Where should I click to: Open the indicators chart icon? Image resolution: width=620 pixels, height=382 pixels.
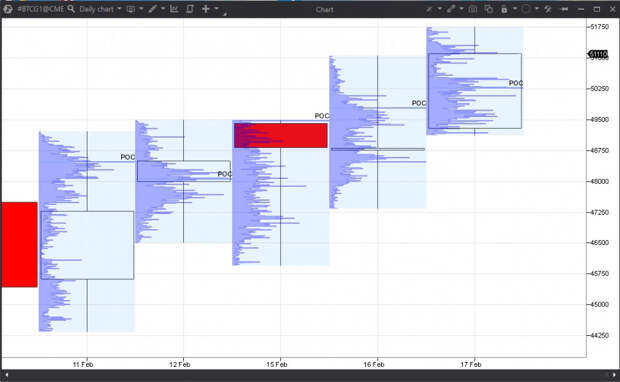[x=174, y=9]
